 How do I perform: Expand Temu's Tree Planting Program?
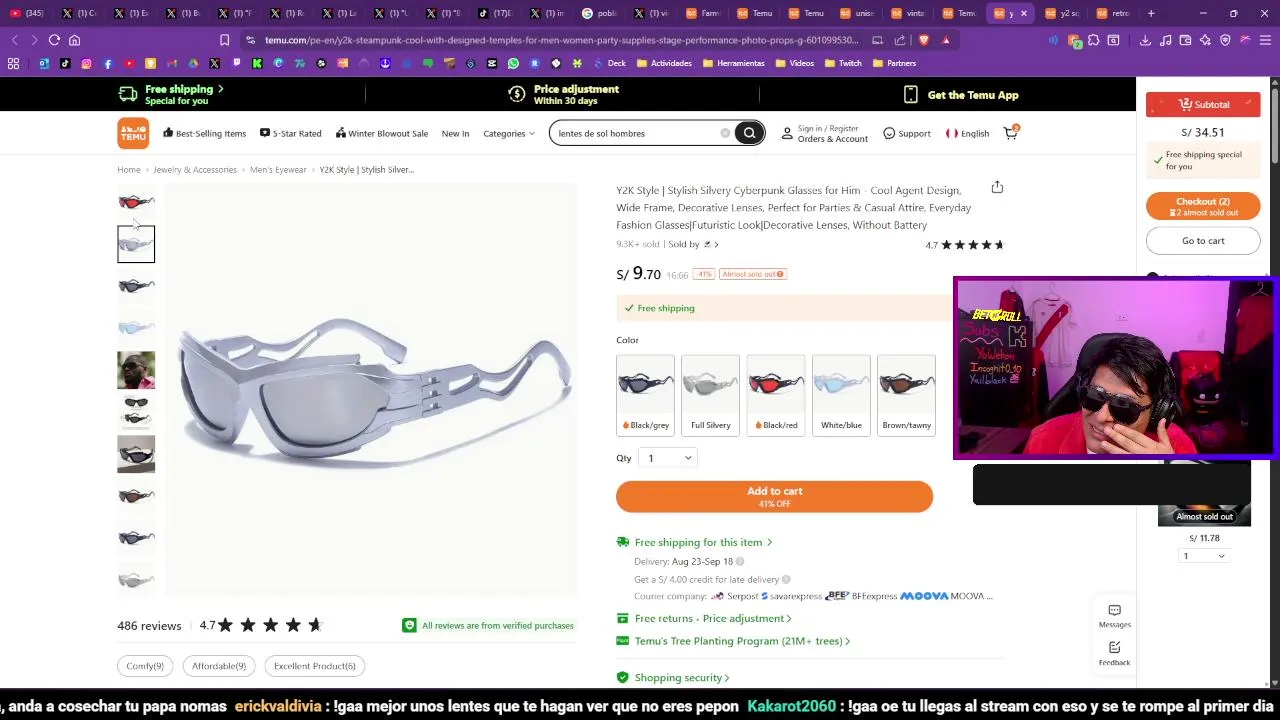point(742,641)
